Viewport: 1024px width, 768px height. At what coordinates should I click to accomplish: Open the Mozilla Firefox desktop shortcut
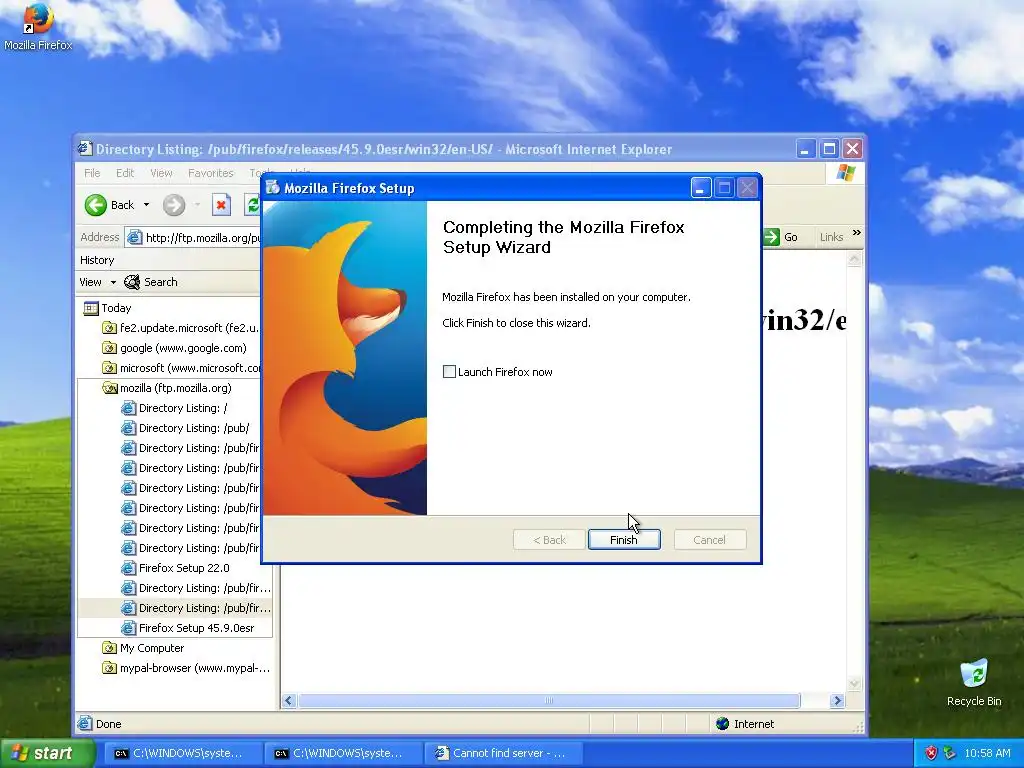(x=37, y=26)
